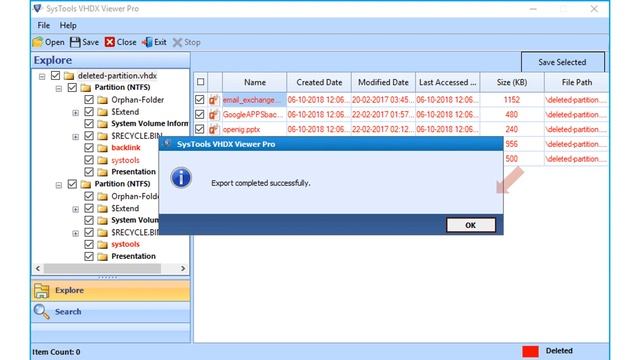640x360 pixels.
Task: Sort by the Name column header
Action: (255, 82)
